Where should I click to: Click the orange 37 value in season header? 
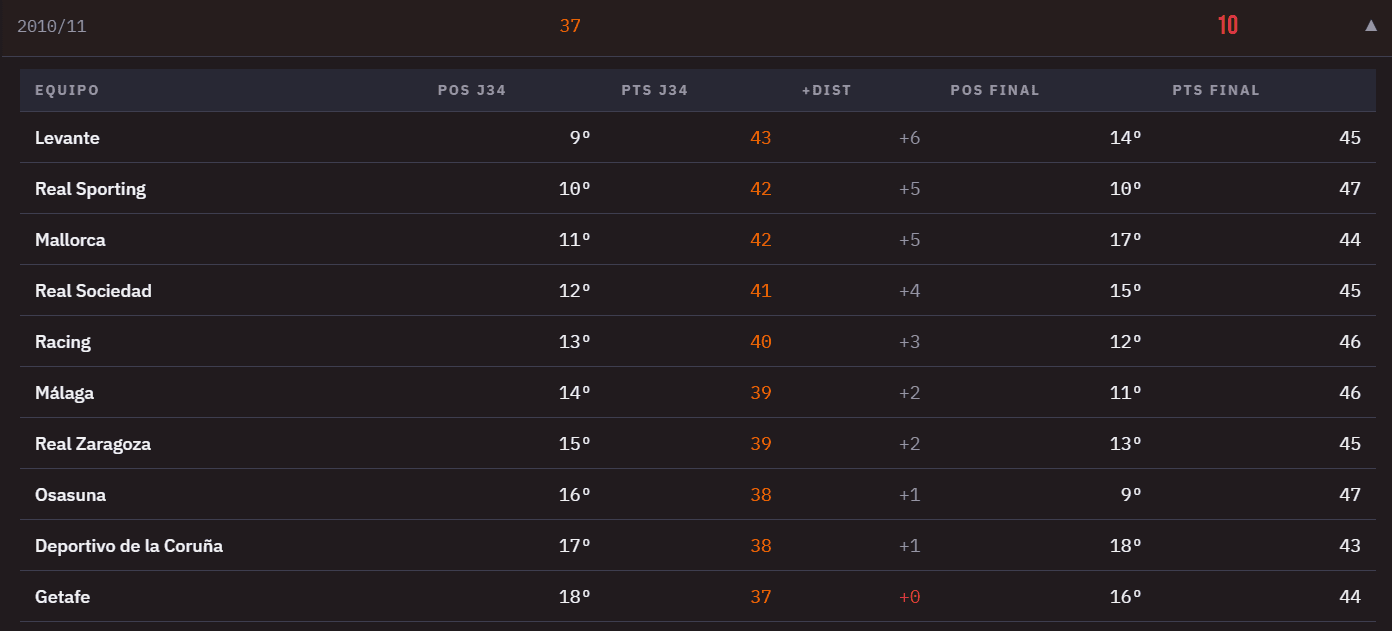(570, 26)
